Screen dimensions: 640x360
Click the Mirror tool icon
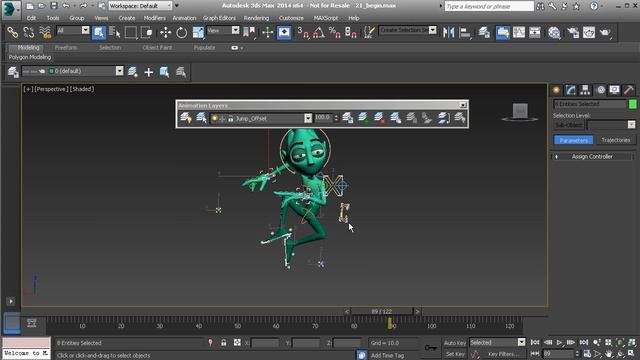[449, 32]
